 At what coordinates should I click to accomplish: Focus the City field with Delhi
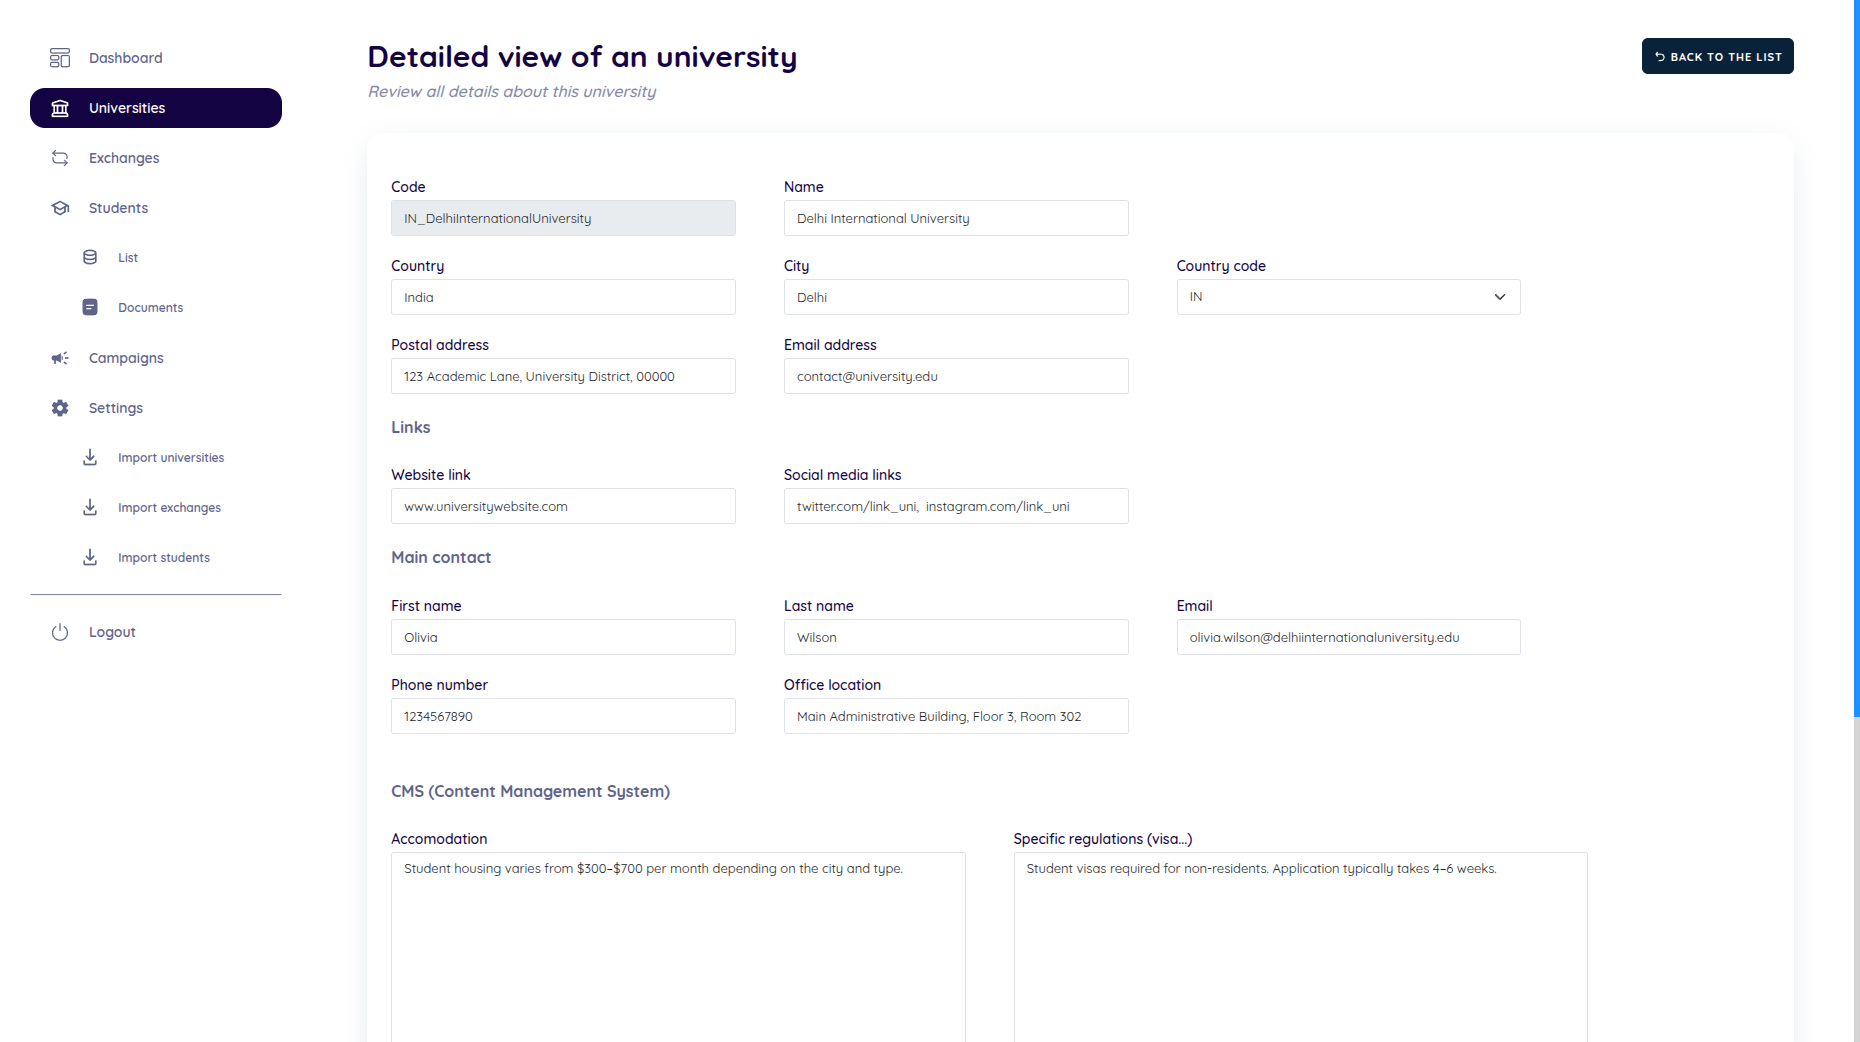tap(956, 297)
